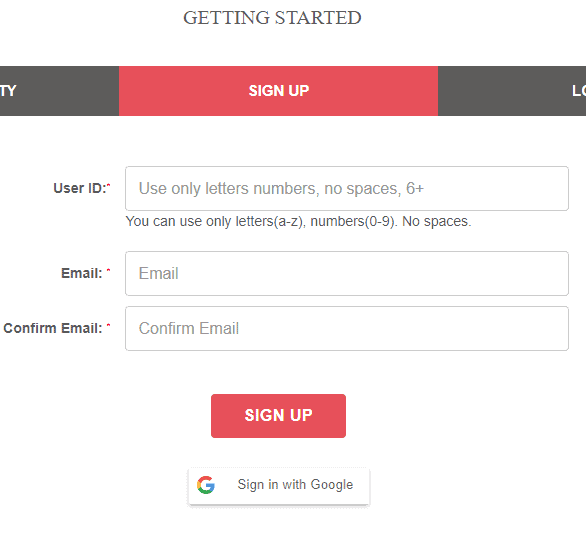The height and width of the screenshot is (535, 586).
Task: Submit using the red SIGN UP button
Action: [278, 416]
